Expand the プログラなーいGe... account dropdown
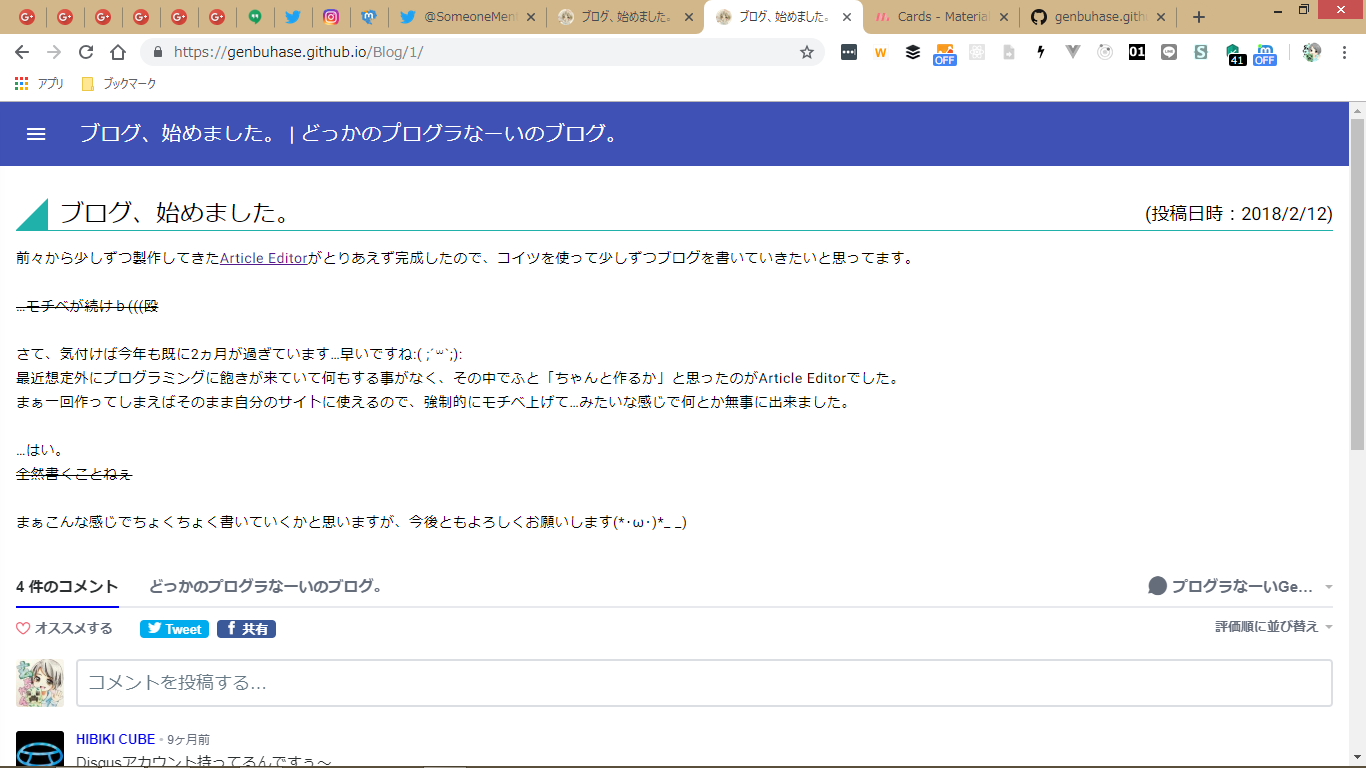 click(1241, 587)
